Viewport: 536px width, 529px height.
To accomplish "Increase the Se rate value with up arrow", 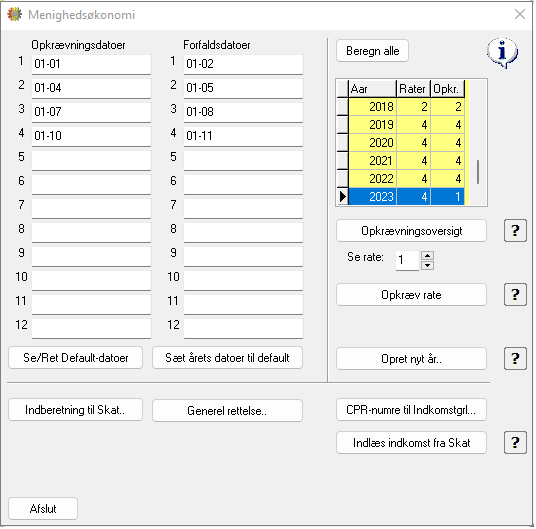I will [x=427, y=256].
